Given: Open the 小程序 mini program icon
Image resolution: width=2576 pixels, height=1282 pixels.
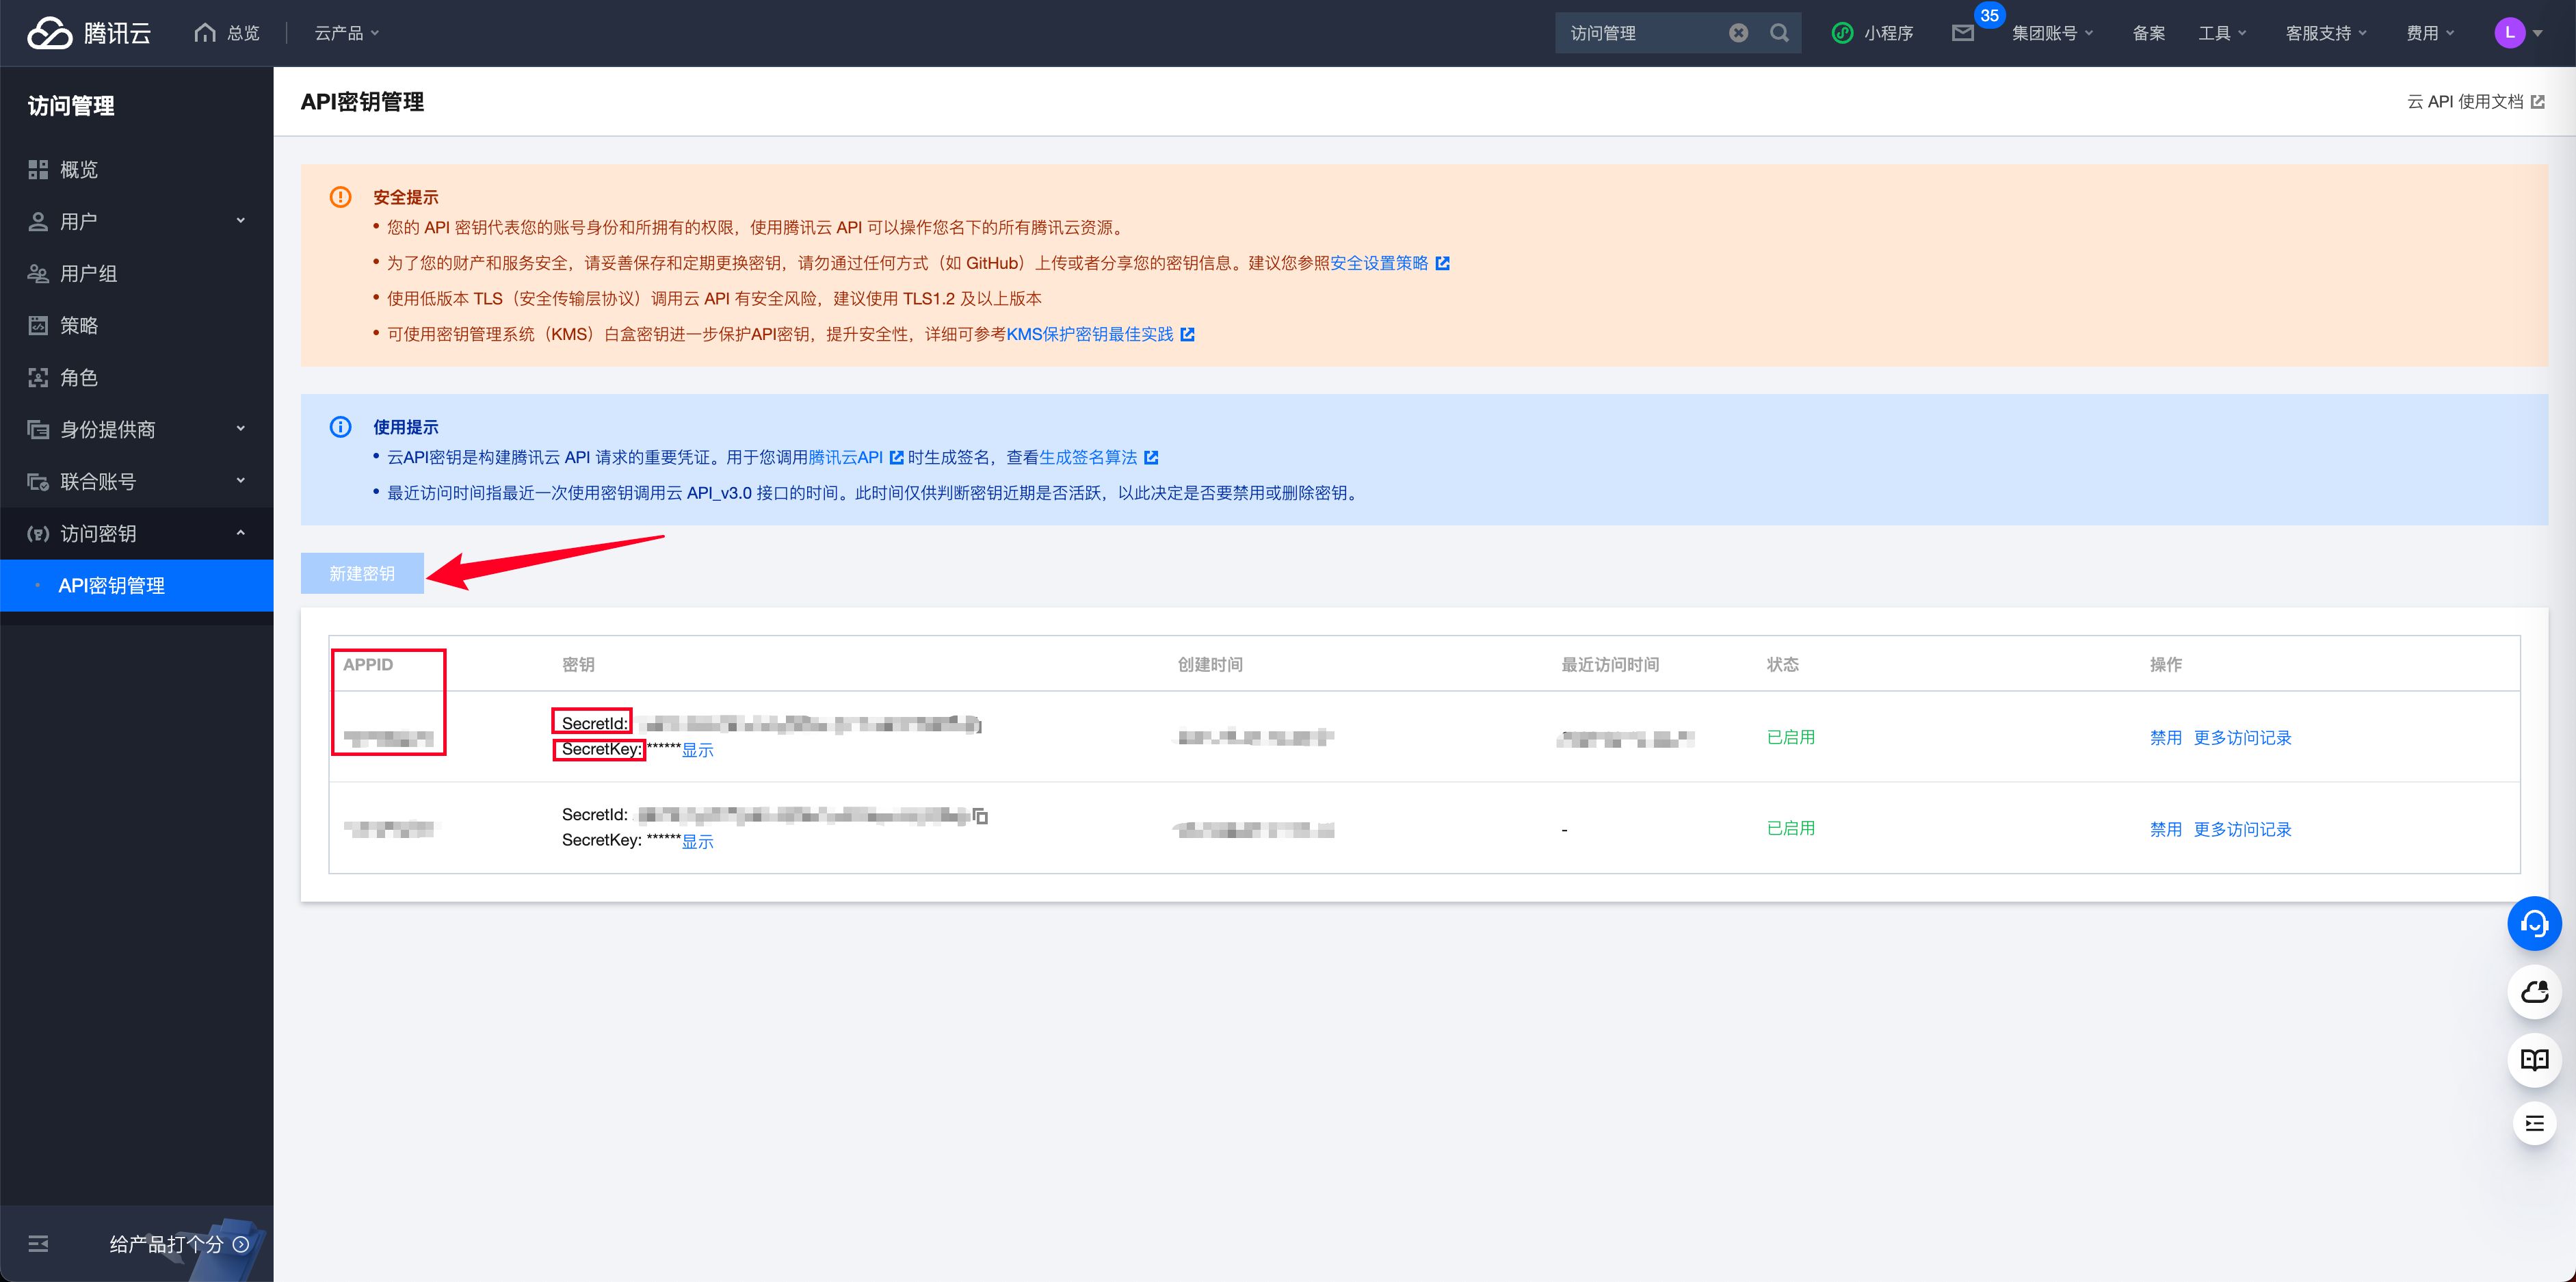Looking at the screenshot, I should click(x=1872, y=33).
